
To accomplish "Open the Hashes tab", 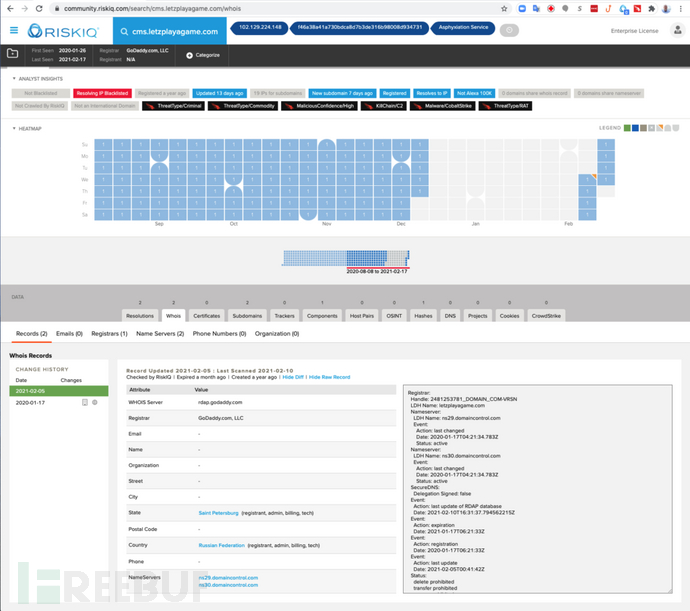I will pyautogui.click(x=423, y=316).
